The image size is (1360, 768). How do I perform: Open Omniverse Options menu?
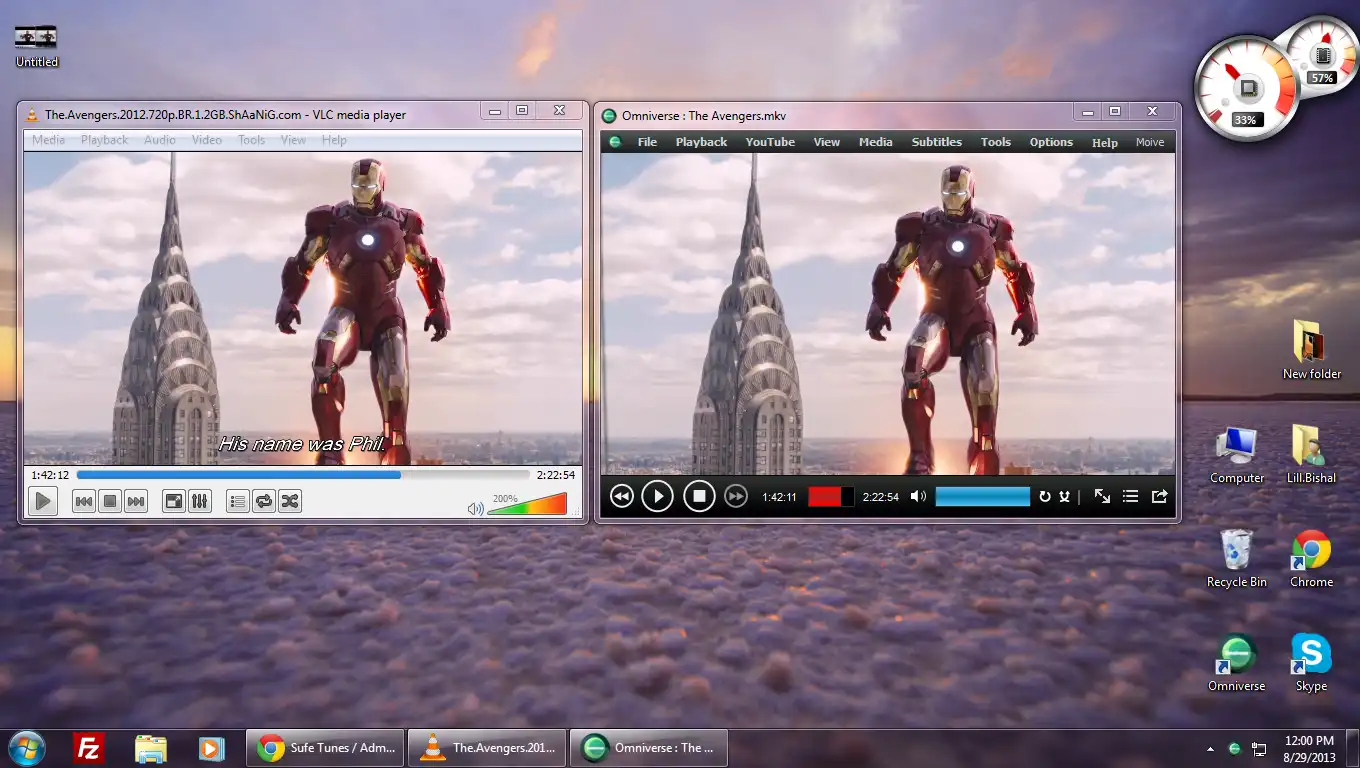pos(1051,142)
